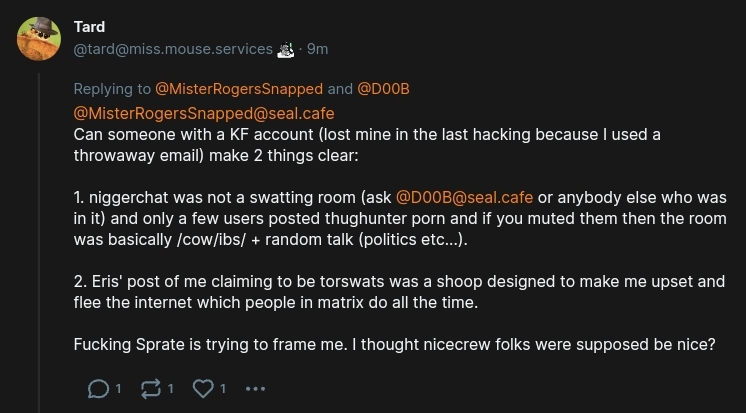Open the @D00B@seal.cafe mention in post body
Viewport: 746px width, 413px height.
coord(464,196)
